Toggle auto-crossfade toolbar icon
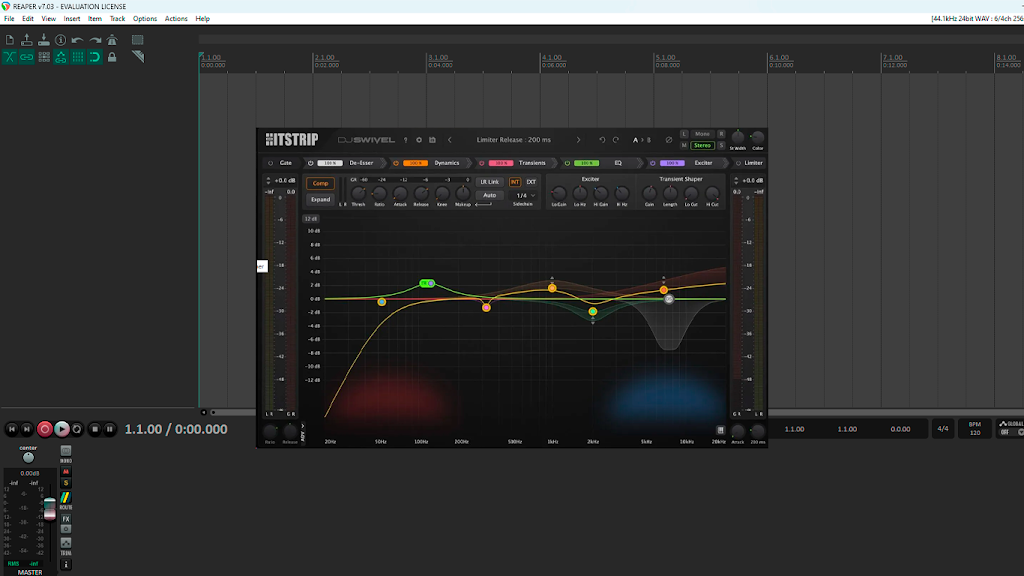The height and width of the screenshot is (576, 1024). [10, 57]
